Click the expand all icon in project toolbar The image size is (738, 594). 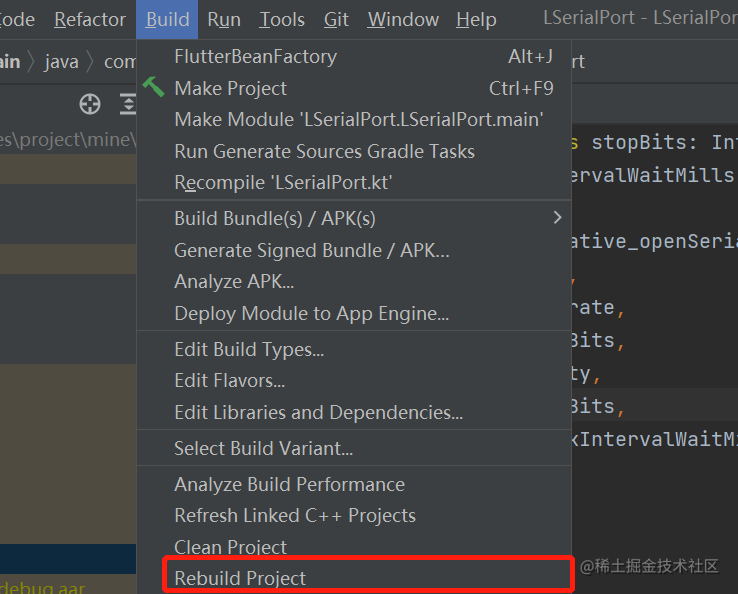point(128,104)
